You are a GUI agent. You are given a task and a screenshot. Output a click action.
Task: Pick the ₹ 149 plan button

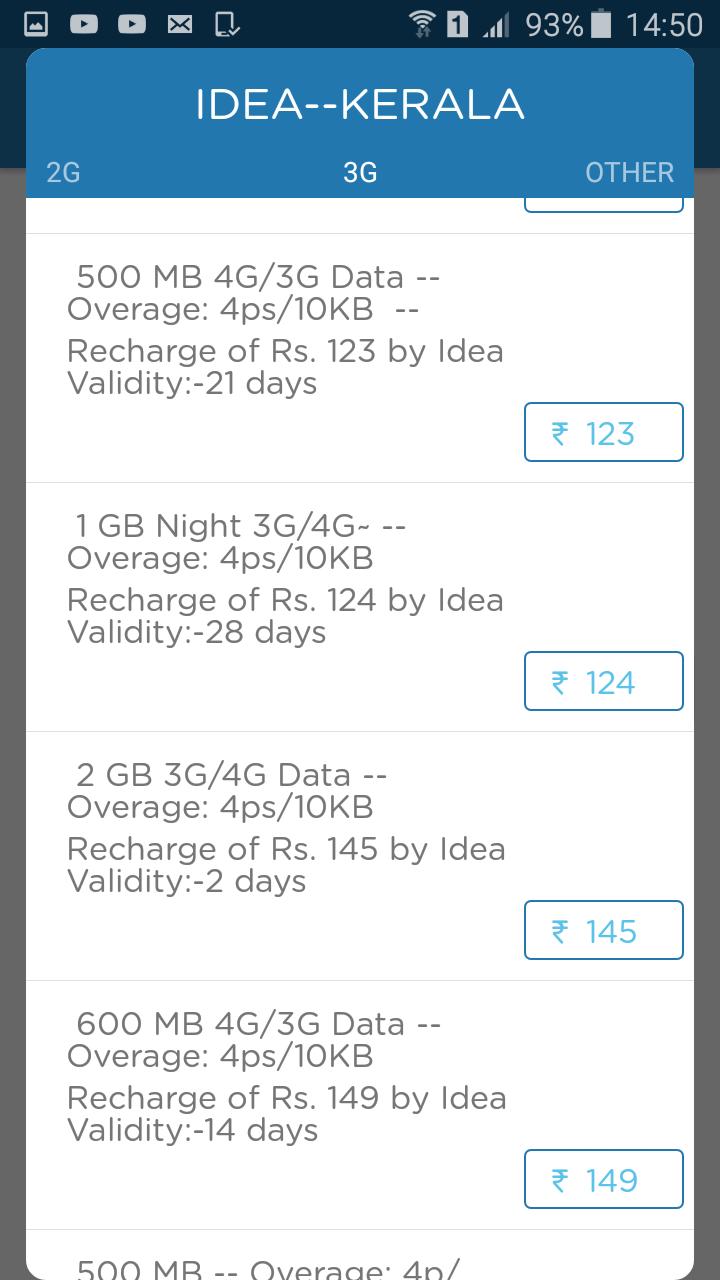pyautogui.click(x=603, y=1180)
